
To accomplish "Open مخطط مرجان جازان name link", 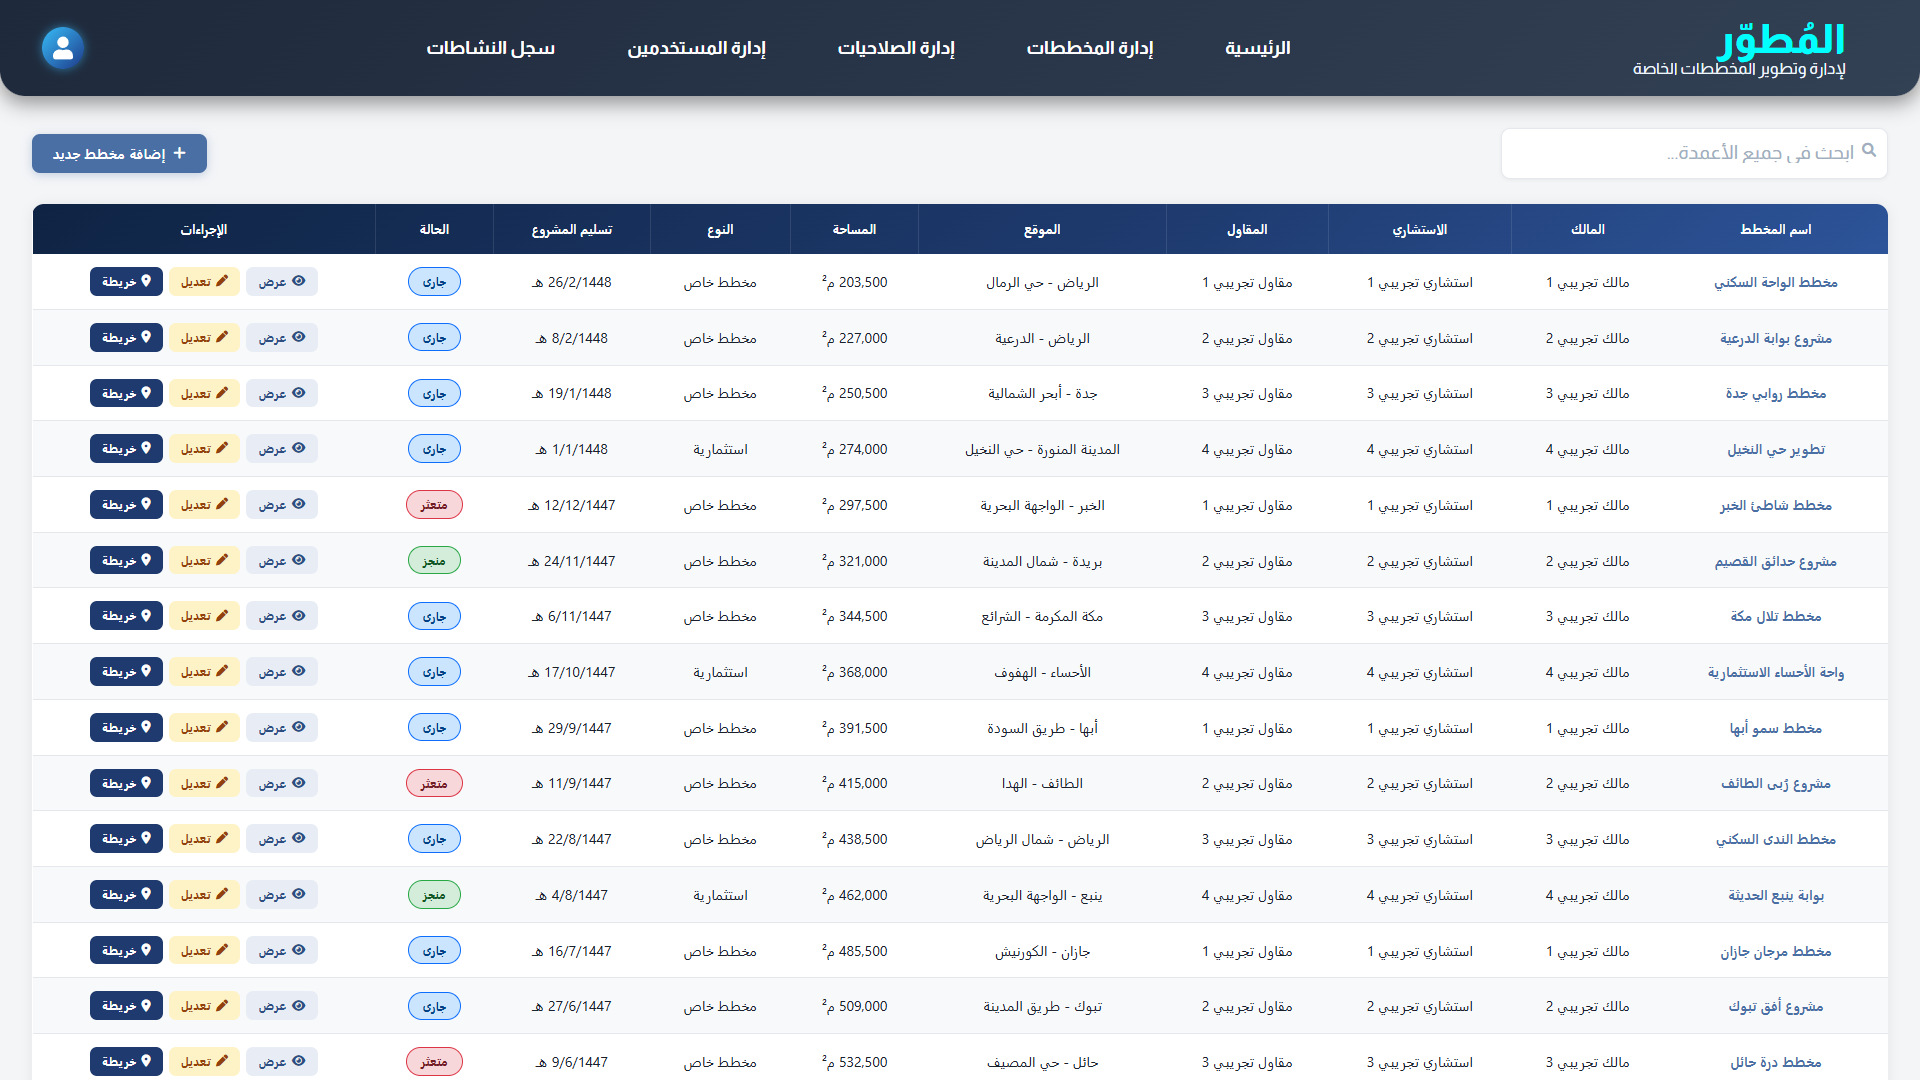I will (1776, 951).
